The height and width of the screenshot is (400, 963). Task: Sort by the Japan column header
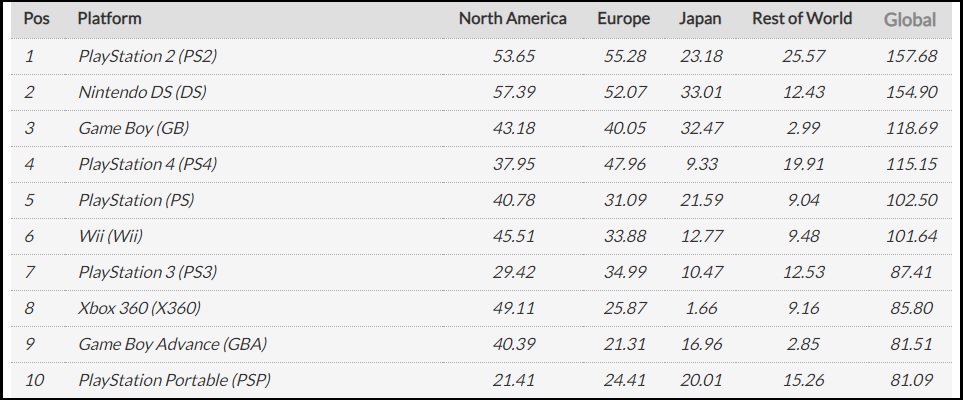(700, 19)
